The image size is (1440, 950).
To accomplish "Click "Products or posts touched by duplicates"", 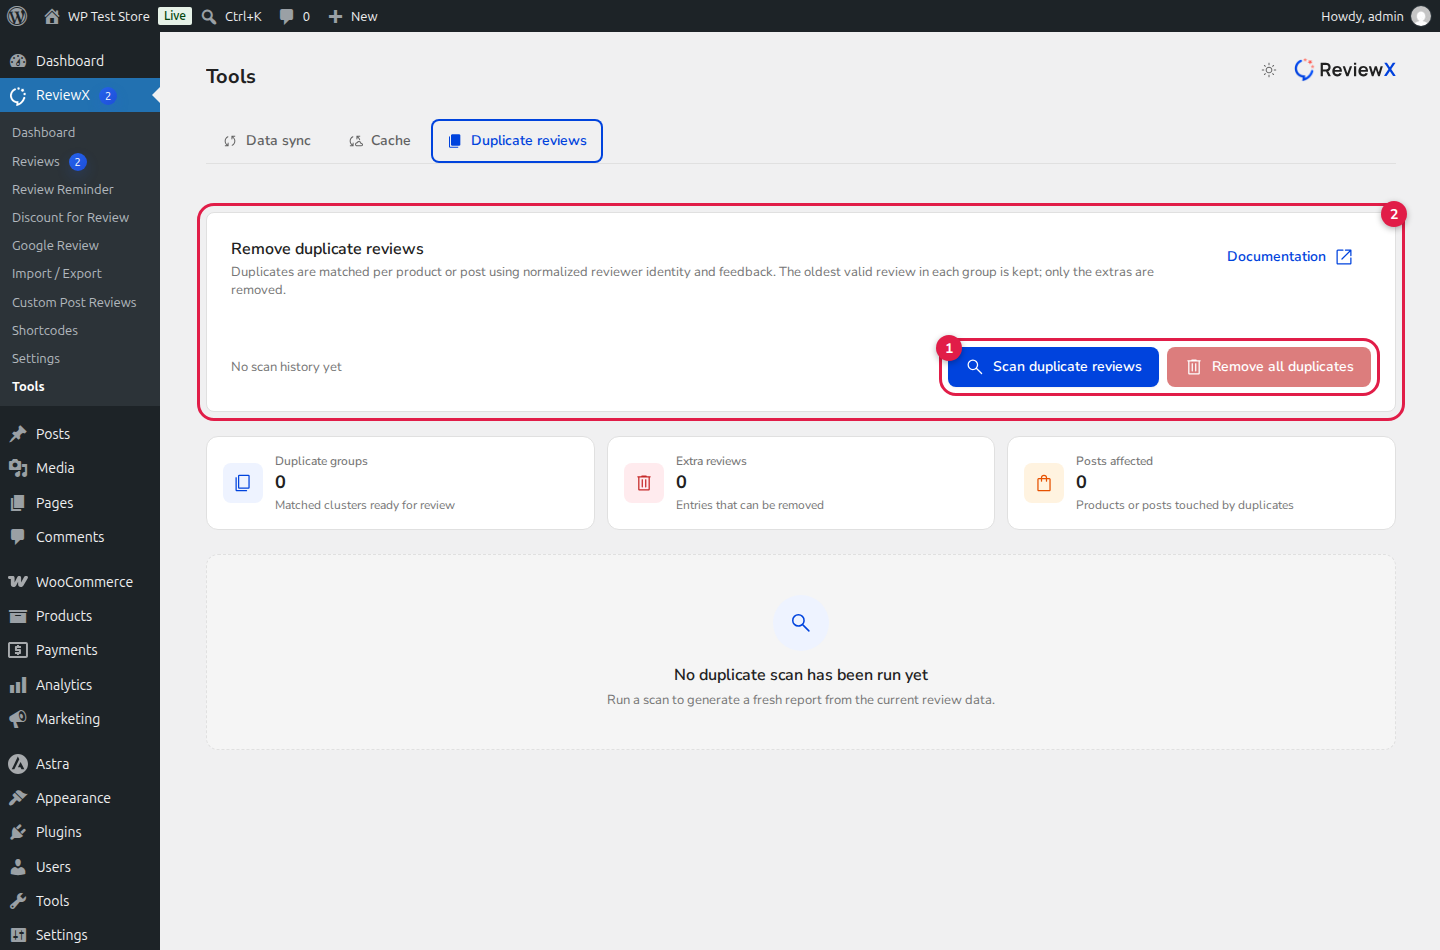I will pos(1185,505).
